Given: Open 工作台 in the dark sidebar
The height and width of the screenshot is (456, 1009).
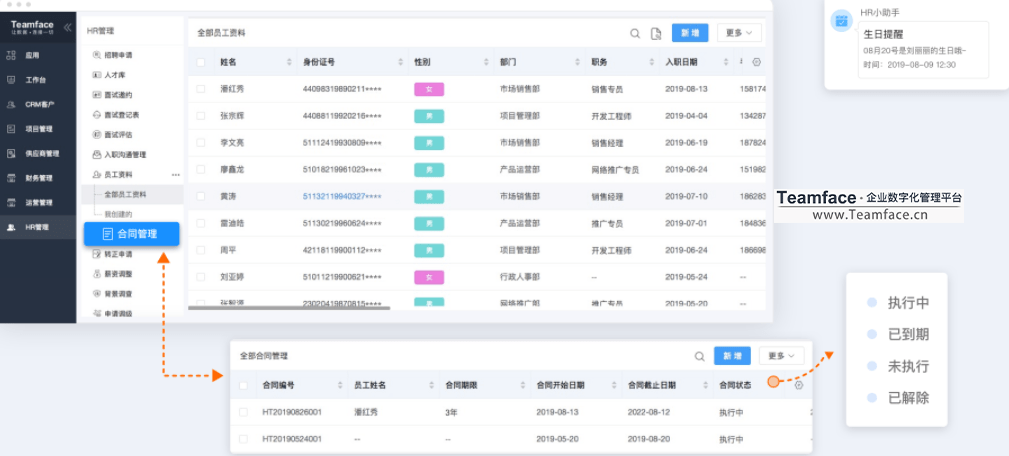Looking at the screenshot, I should pos(35,80).
